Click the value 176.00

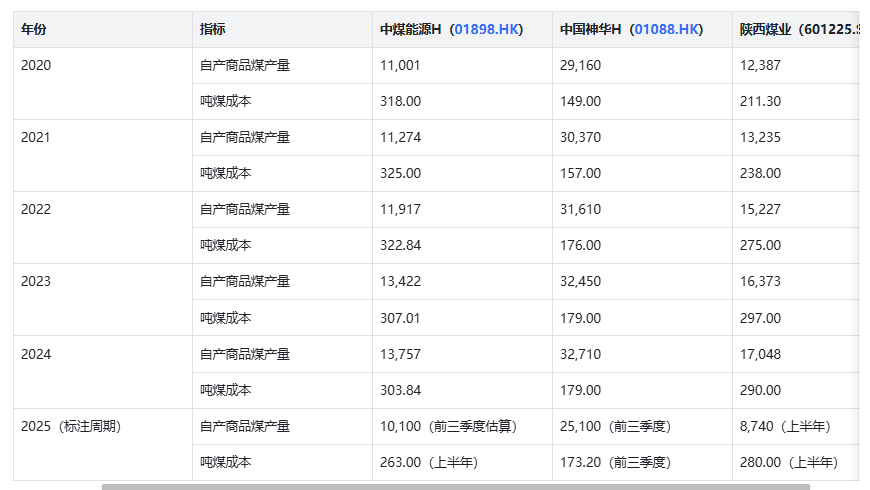(x=580, y=245)
